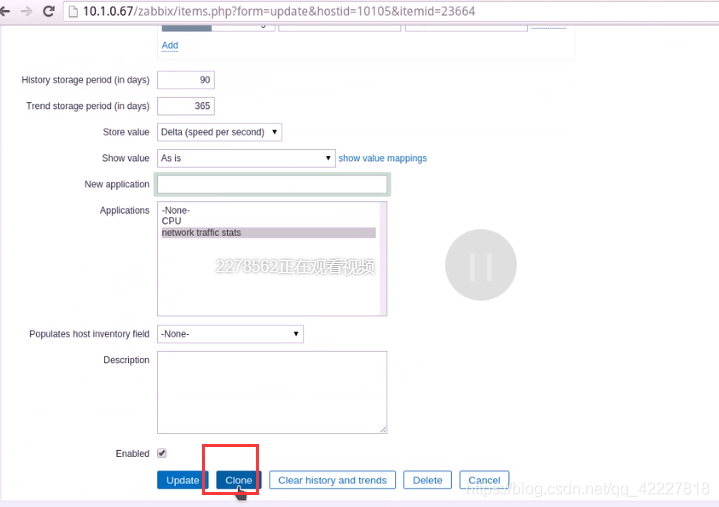Viewport: 719px width, 507px height.
Task: Open show value mappings link
Action: [x=382, y=158]
